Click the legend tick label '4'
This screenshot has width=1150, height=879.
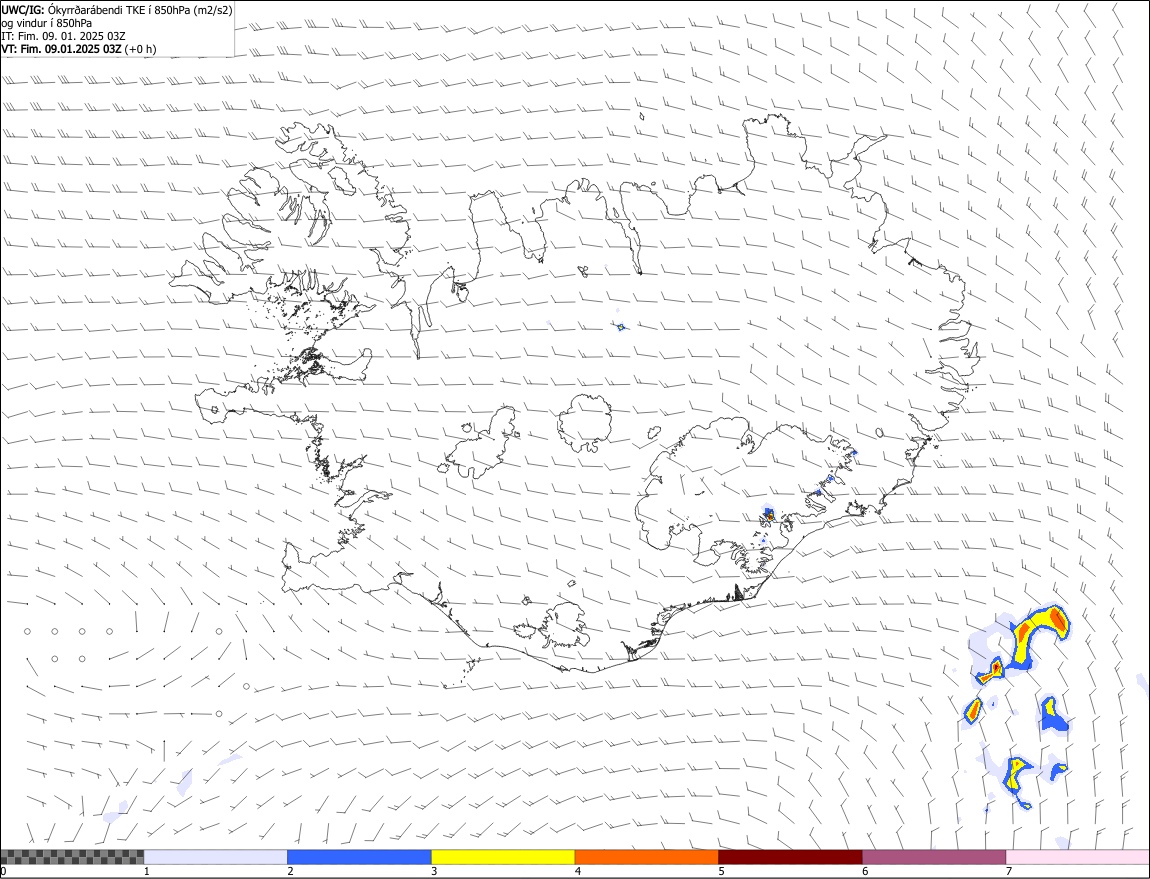point(578,872)
